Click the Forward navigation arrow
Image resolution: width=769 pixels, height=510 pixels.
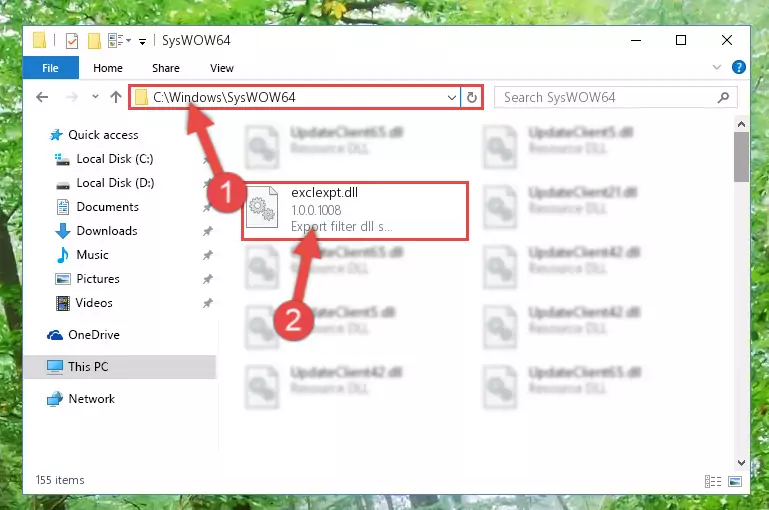(x=72, y=97)
